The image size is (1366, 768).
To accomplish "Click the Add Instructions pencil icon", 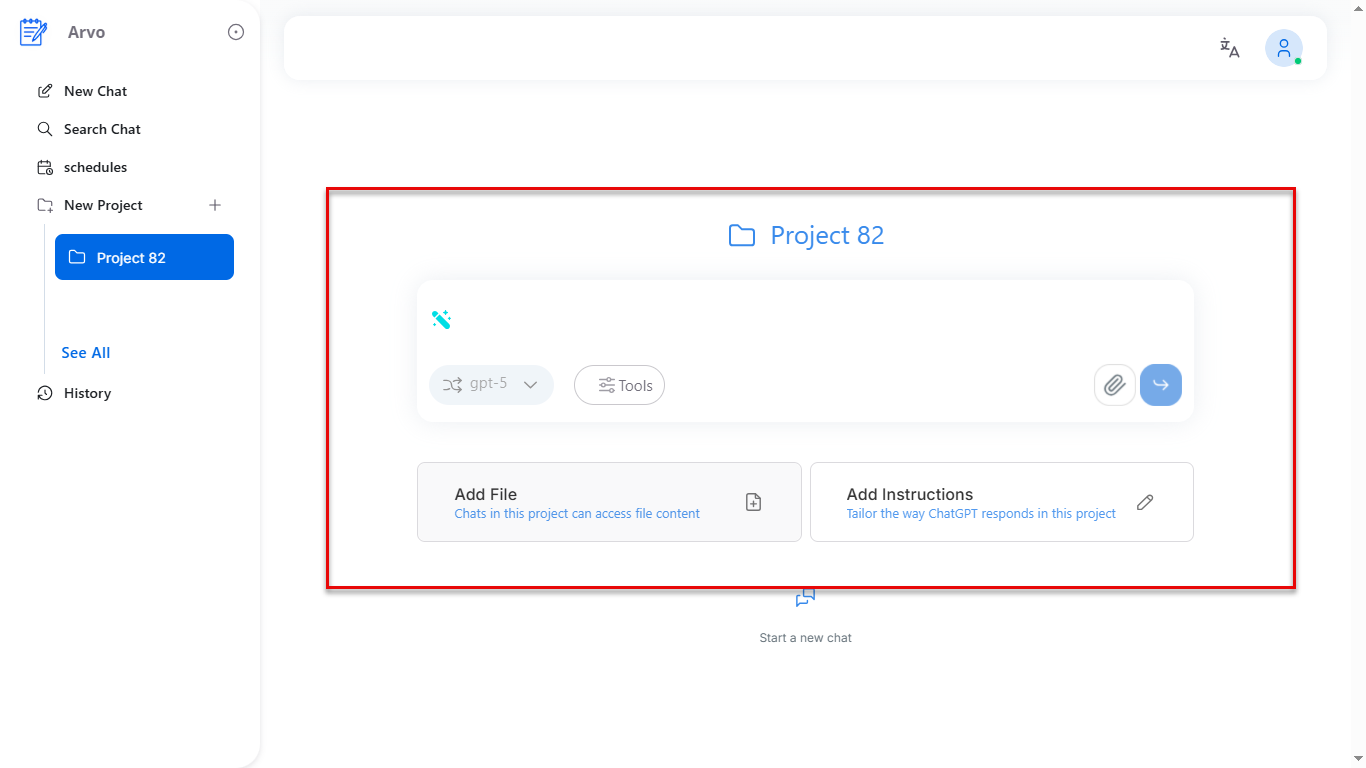I will pyautogui.click(x=1145, y=502).
